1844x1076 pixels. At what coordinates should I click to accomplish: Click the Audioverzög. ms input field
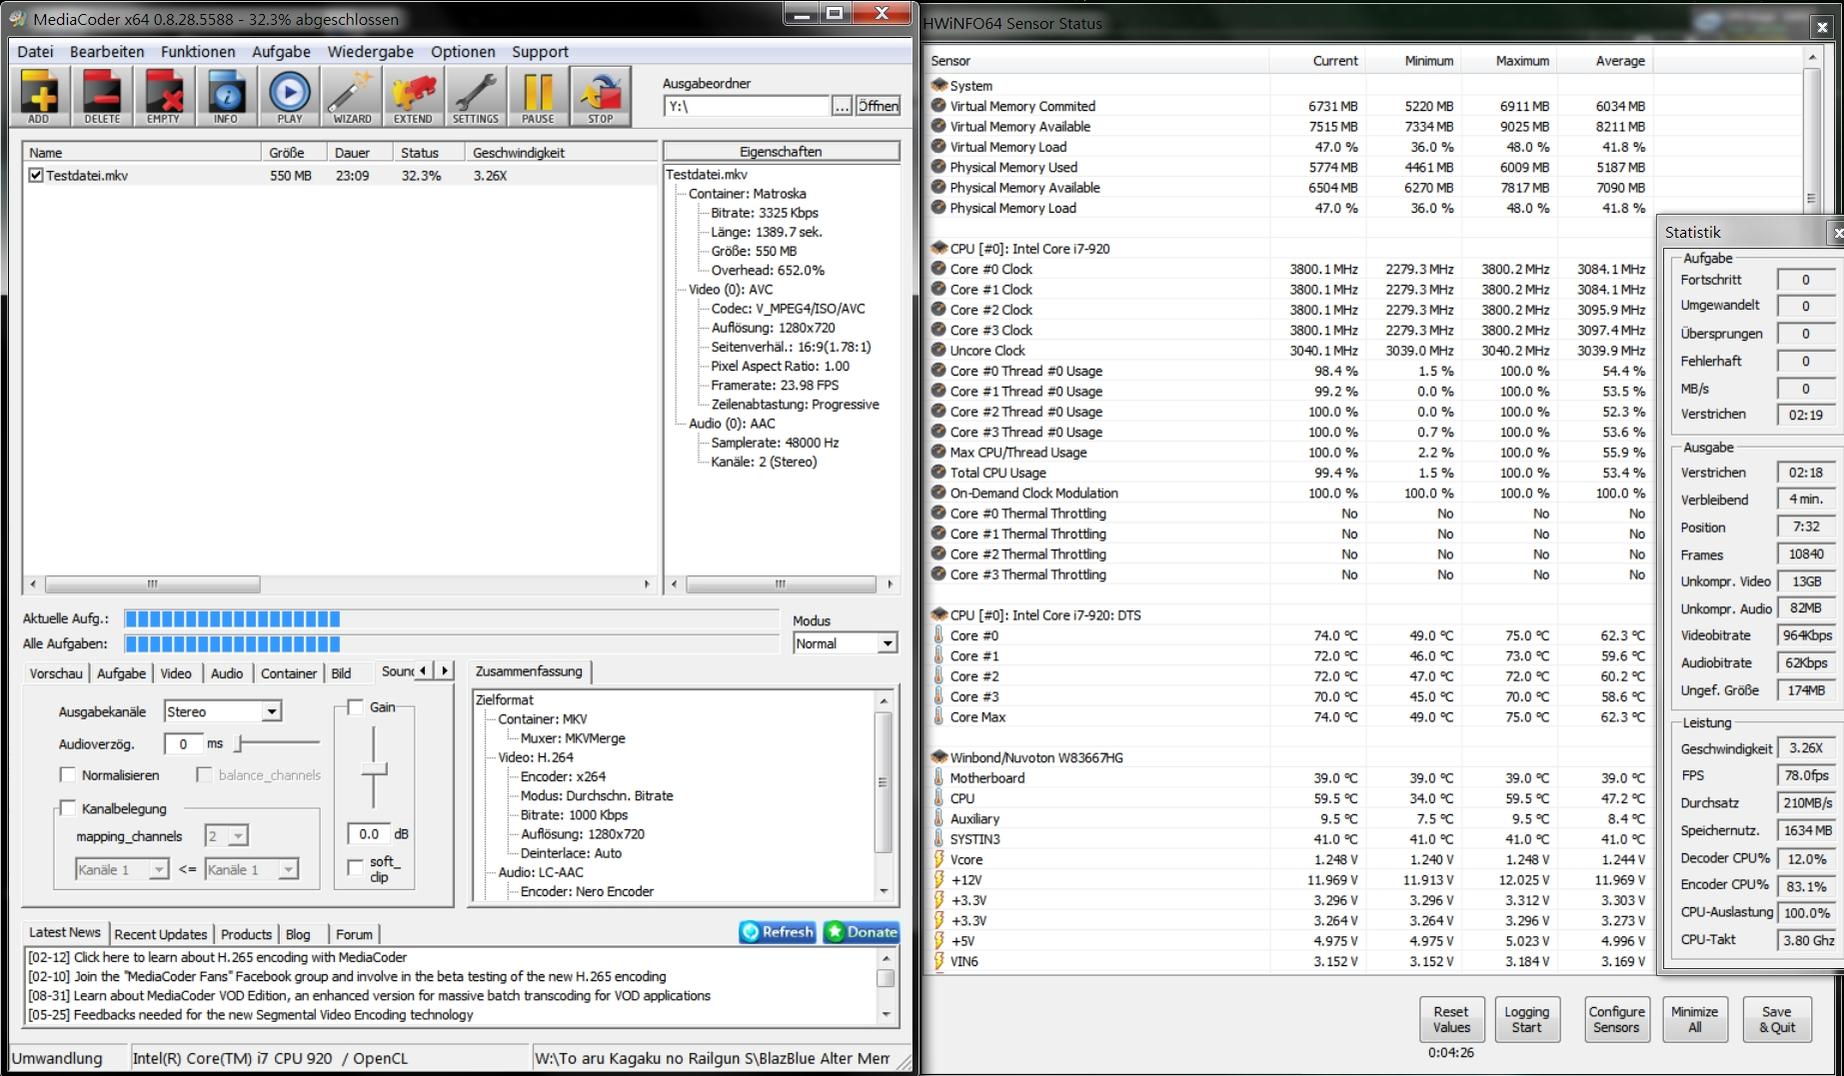pos(183,743)
